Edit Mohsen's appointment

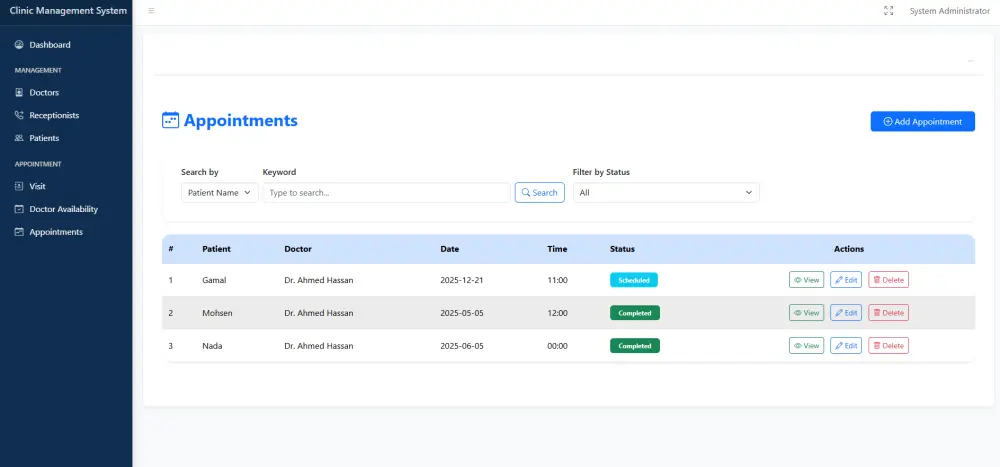[846, 313]
